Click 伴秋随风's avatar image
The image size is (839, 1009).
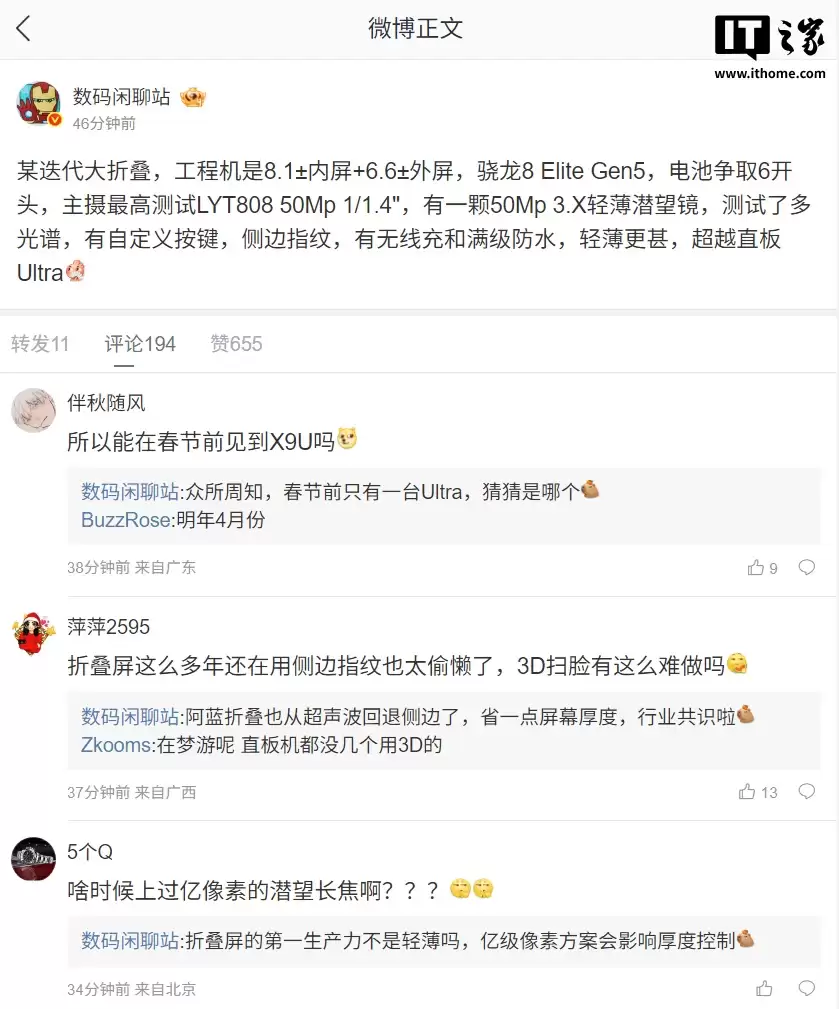33,411
